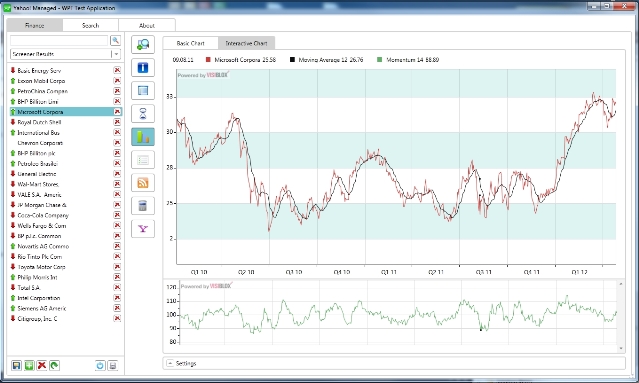
Task: Open the RSS feed tool
Action: coord(143,183)
